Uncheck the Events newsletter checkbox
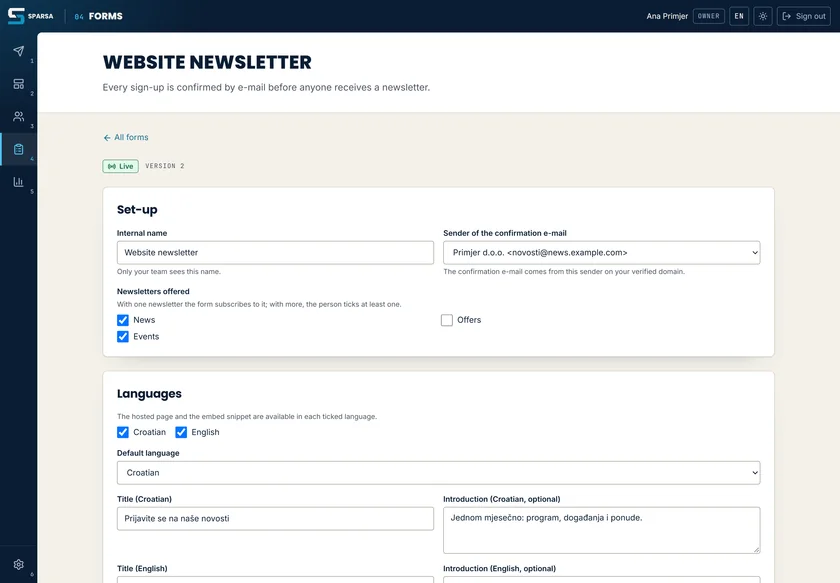Viewport: 840px width, 583px height. pyautogui.click(x=123, y=337)
